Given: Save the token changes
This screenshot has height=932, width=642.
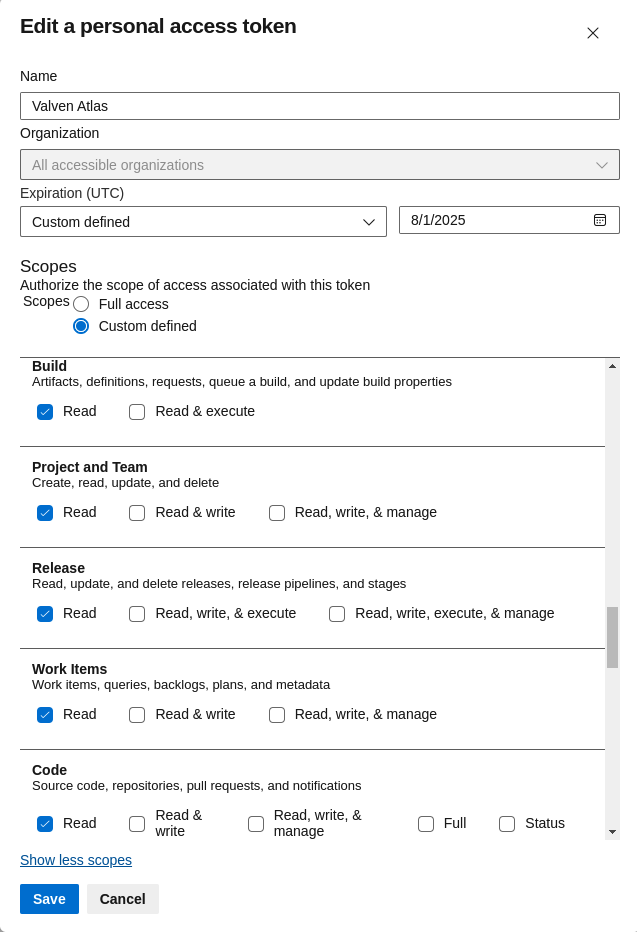Looking at the screenshot, I should [49, 899].
